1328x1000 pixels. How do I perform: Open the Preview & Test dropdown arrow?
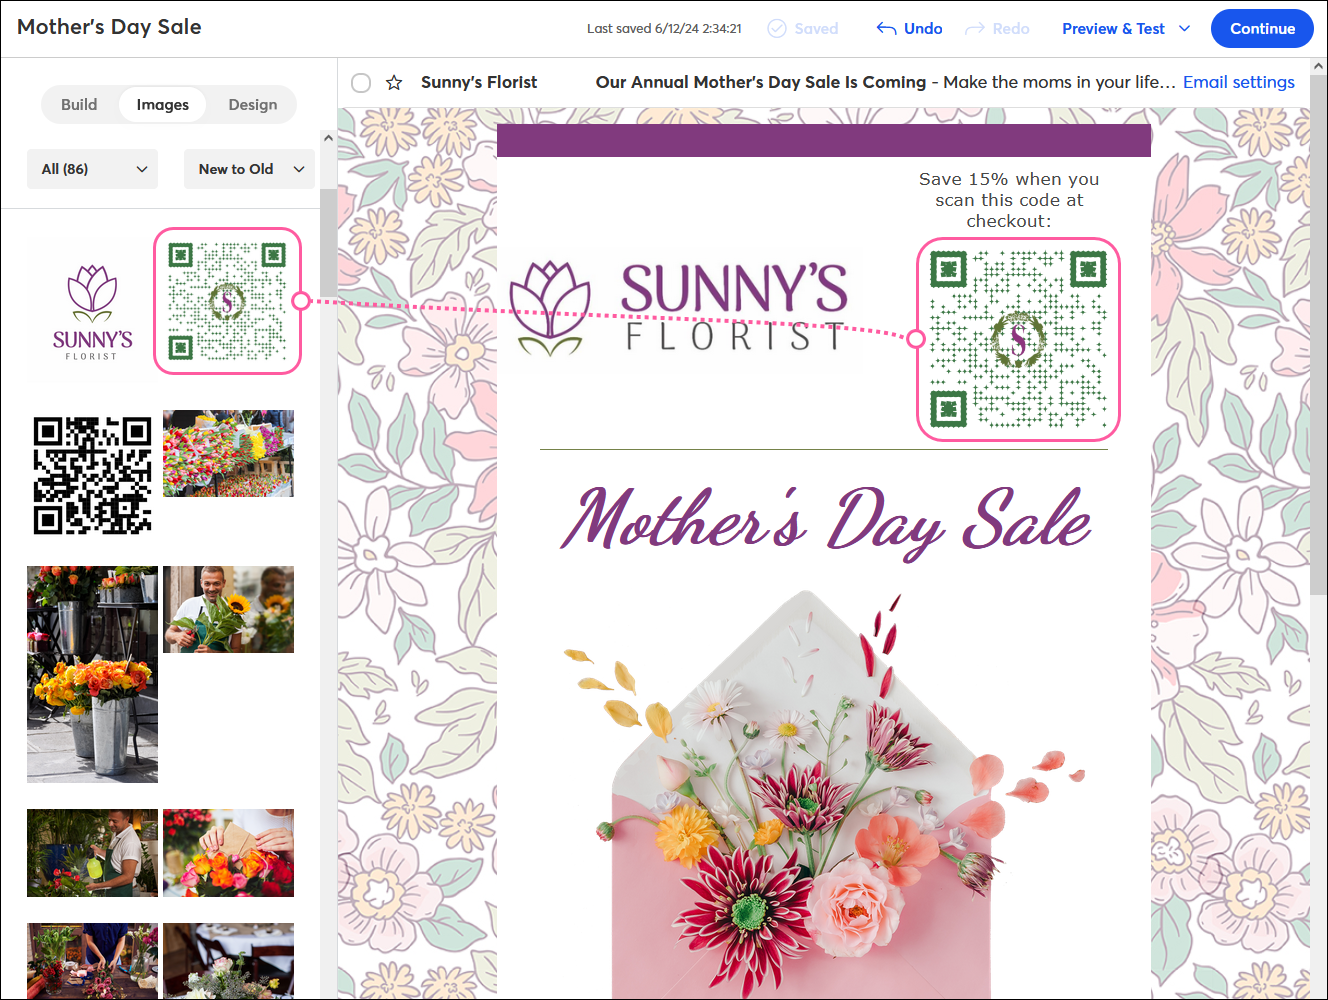[1185, 28]
